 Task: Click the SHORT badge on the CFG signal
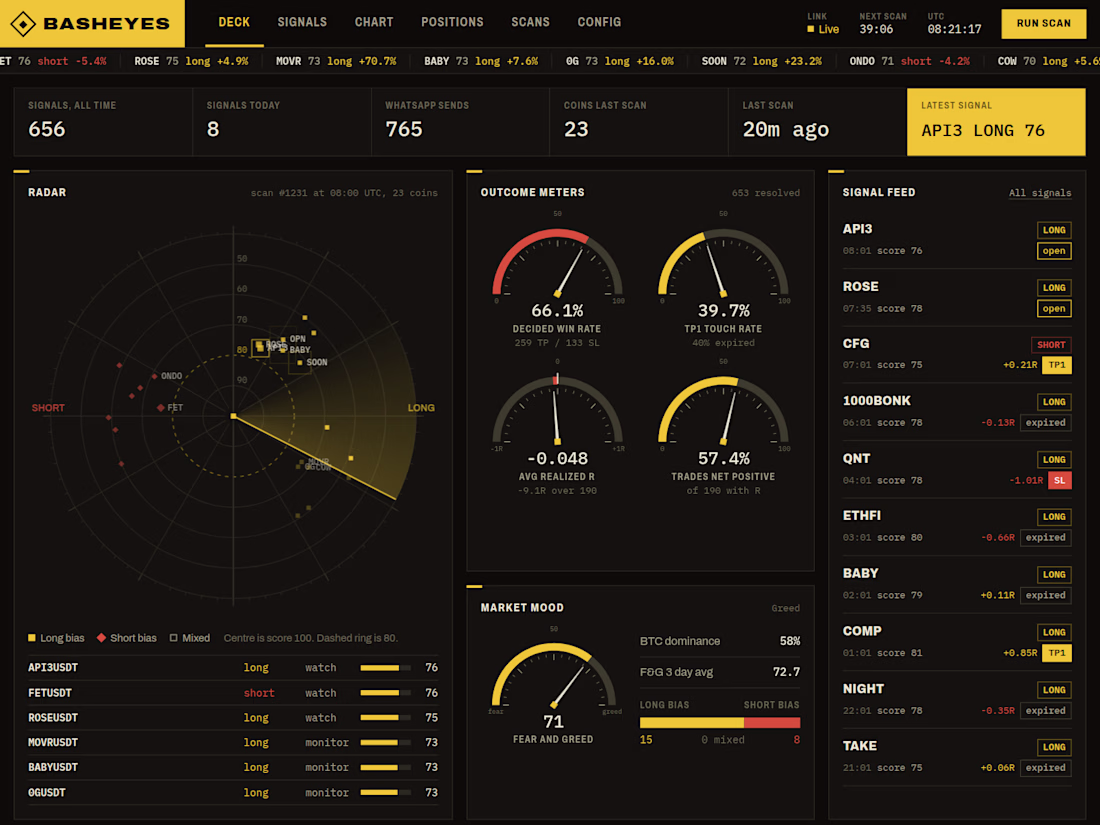pyautogui.click(x=1051, y=344)
